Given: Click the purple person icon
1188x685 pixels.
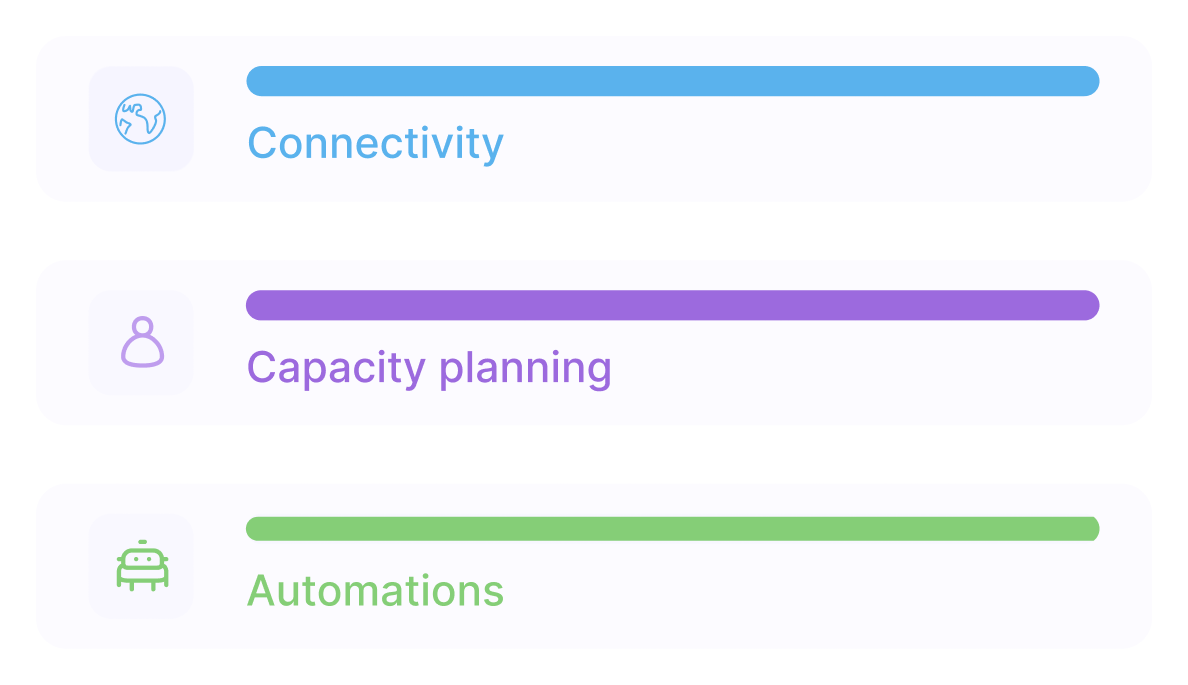Looking at the screenshot, I should 142,342.
